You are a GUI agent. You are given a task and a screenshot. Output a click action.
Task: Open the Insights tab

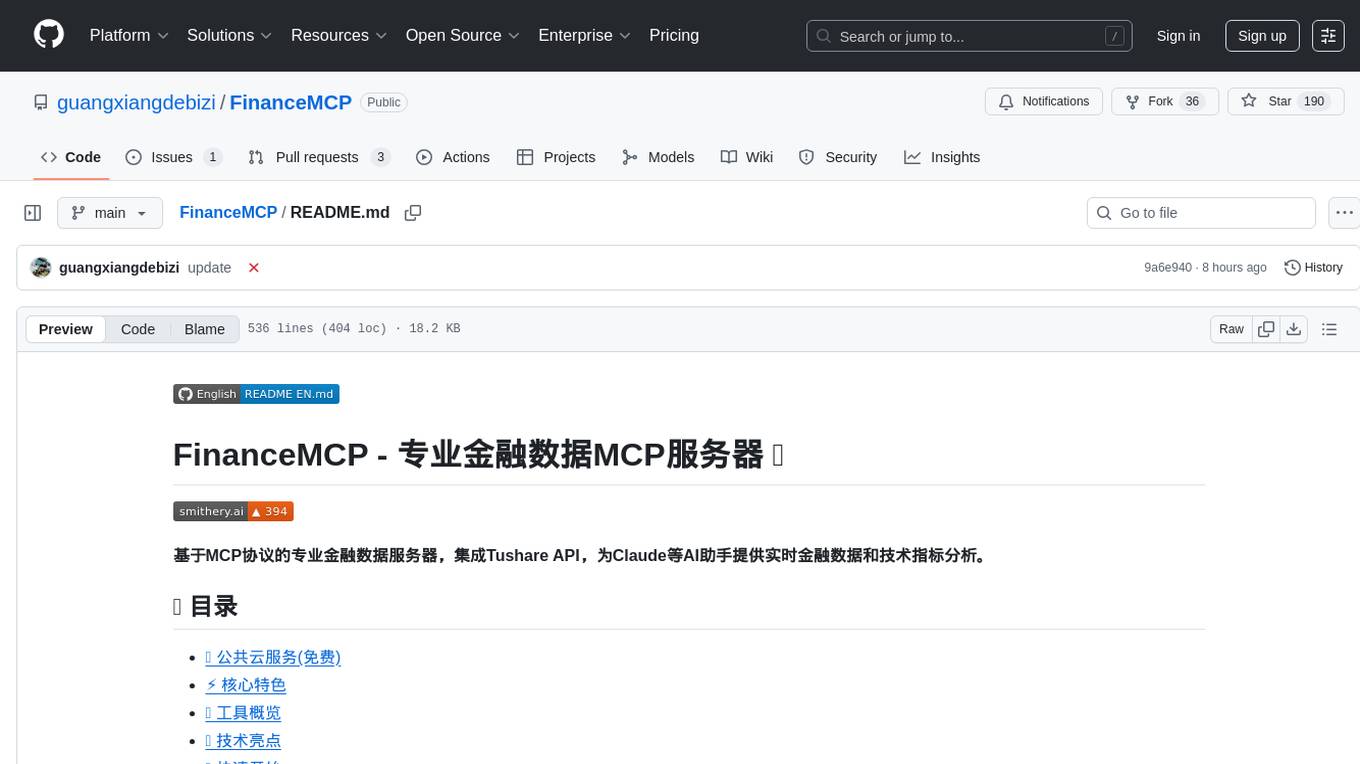pyautogui.click(x=942, y=157)
